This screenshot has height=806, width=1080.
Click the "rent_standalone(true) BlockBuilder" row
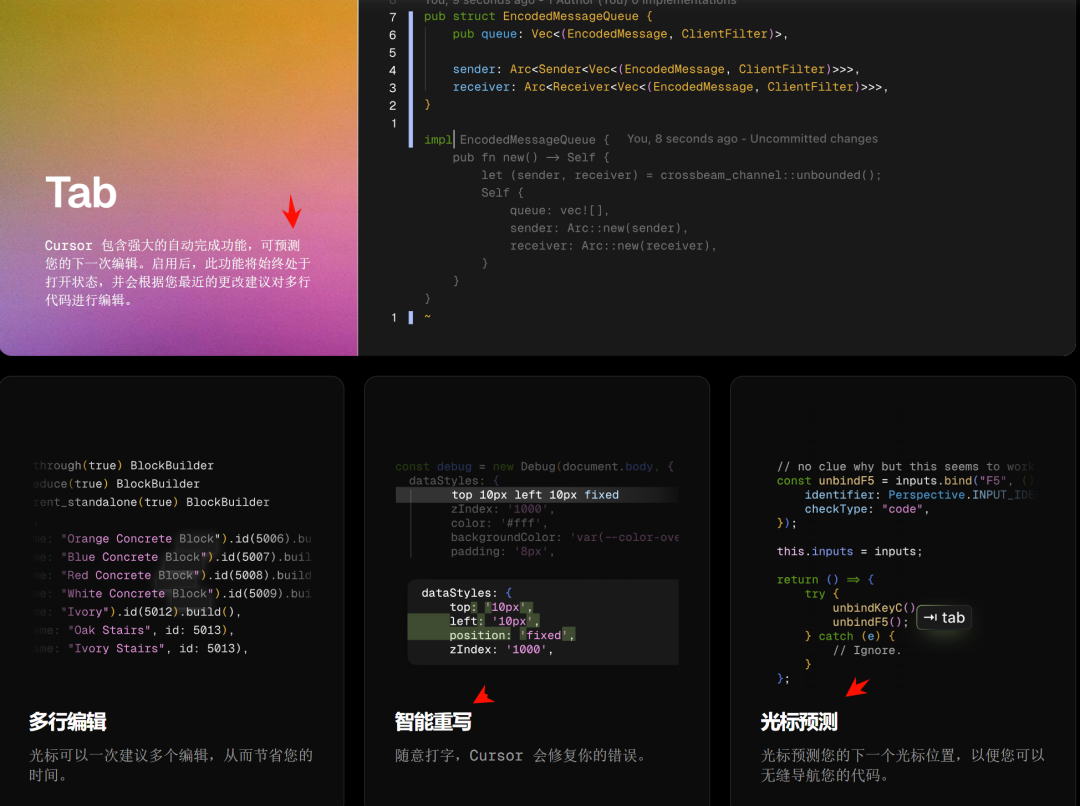coord(152,502)
